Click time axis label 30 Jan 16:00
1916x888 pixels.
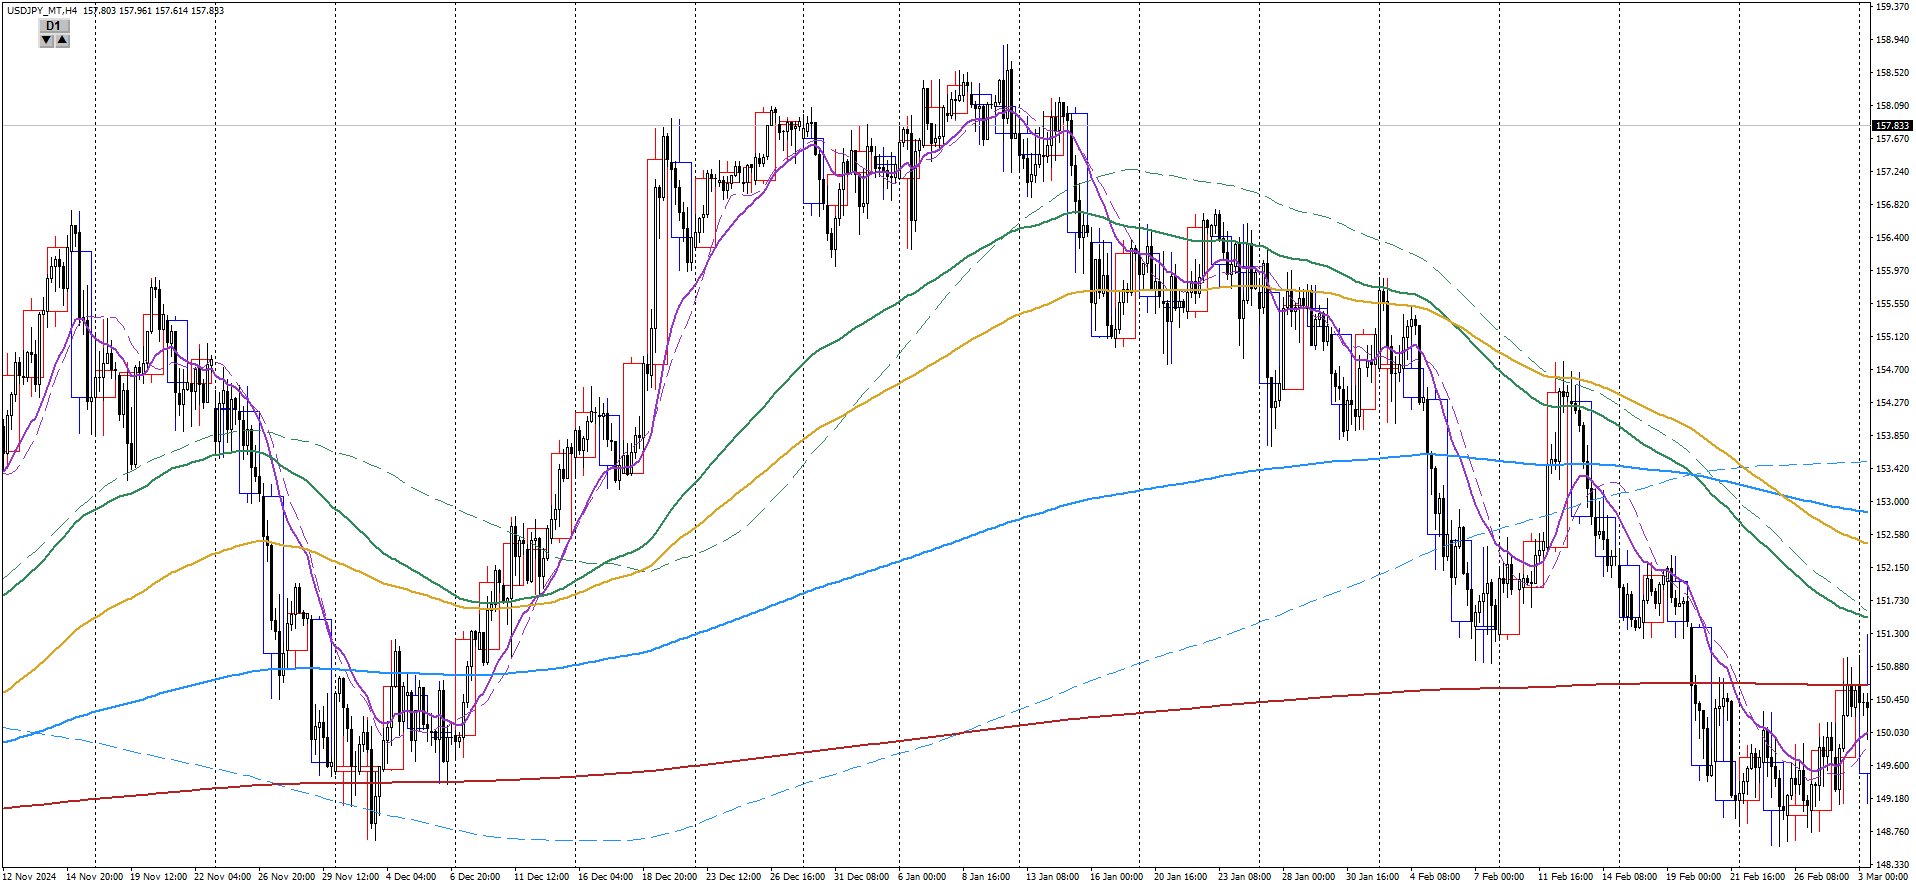tap(1373, 877)
